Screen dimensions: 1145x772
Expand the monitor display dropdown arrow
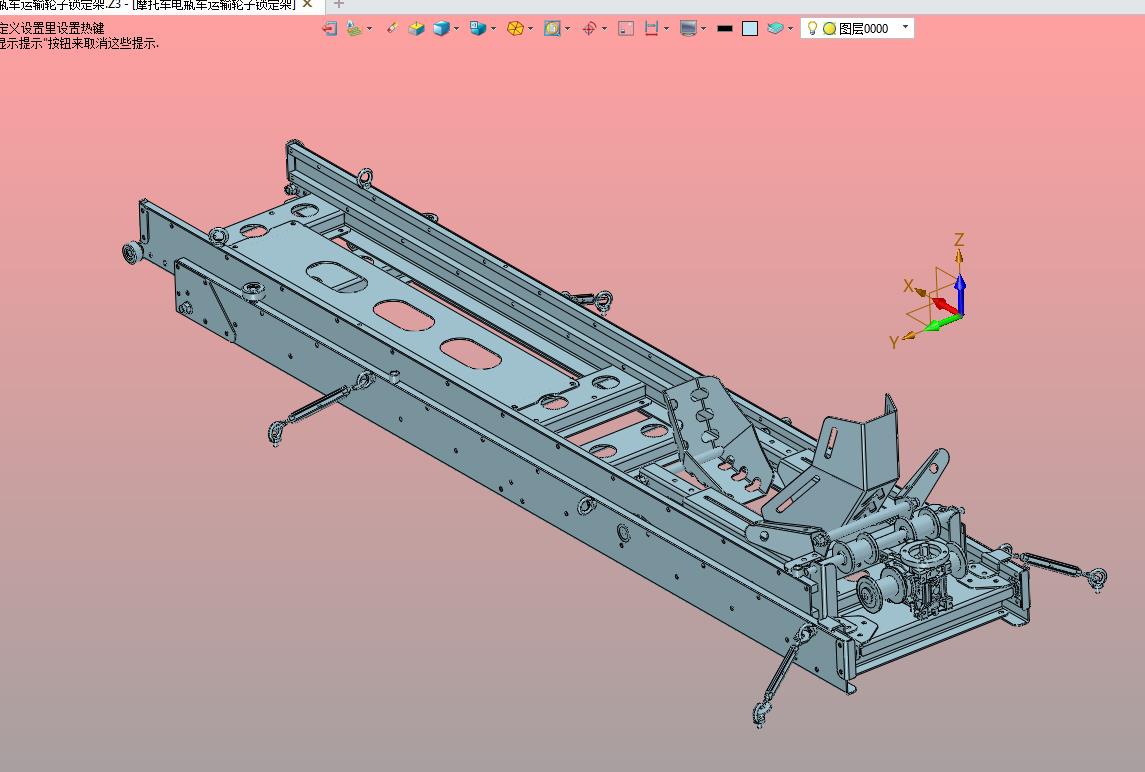point(703,28)
